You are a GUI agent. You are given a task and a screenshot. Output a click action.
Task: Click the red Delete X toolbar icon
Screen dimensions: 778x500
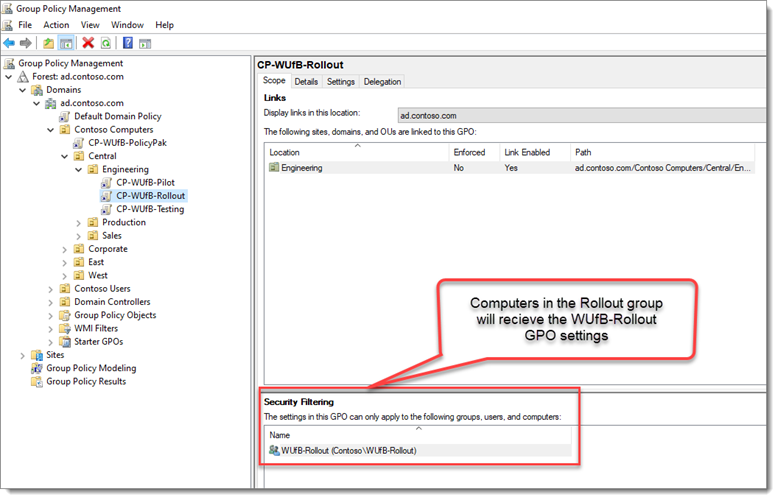[x=88, y=43]
